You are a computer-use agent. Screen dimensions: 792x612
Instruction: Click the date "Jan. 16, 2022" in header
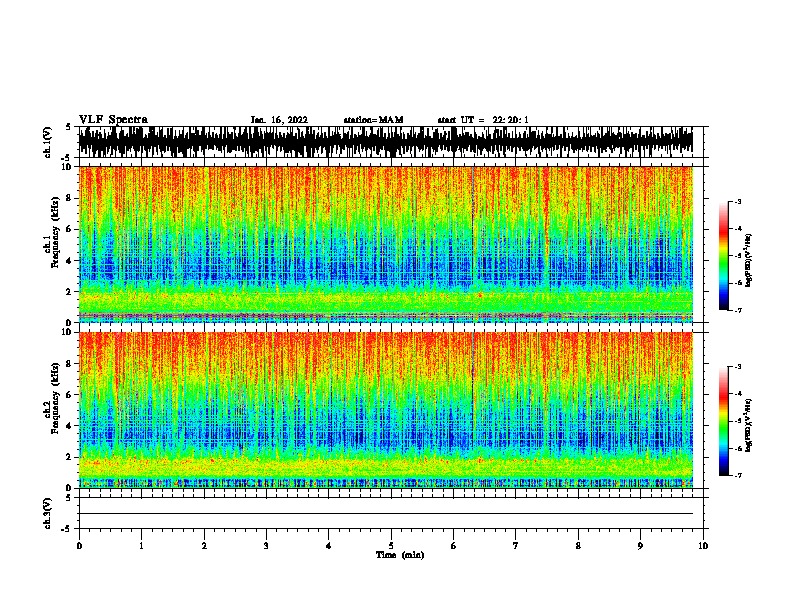coord(279,120)
